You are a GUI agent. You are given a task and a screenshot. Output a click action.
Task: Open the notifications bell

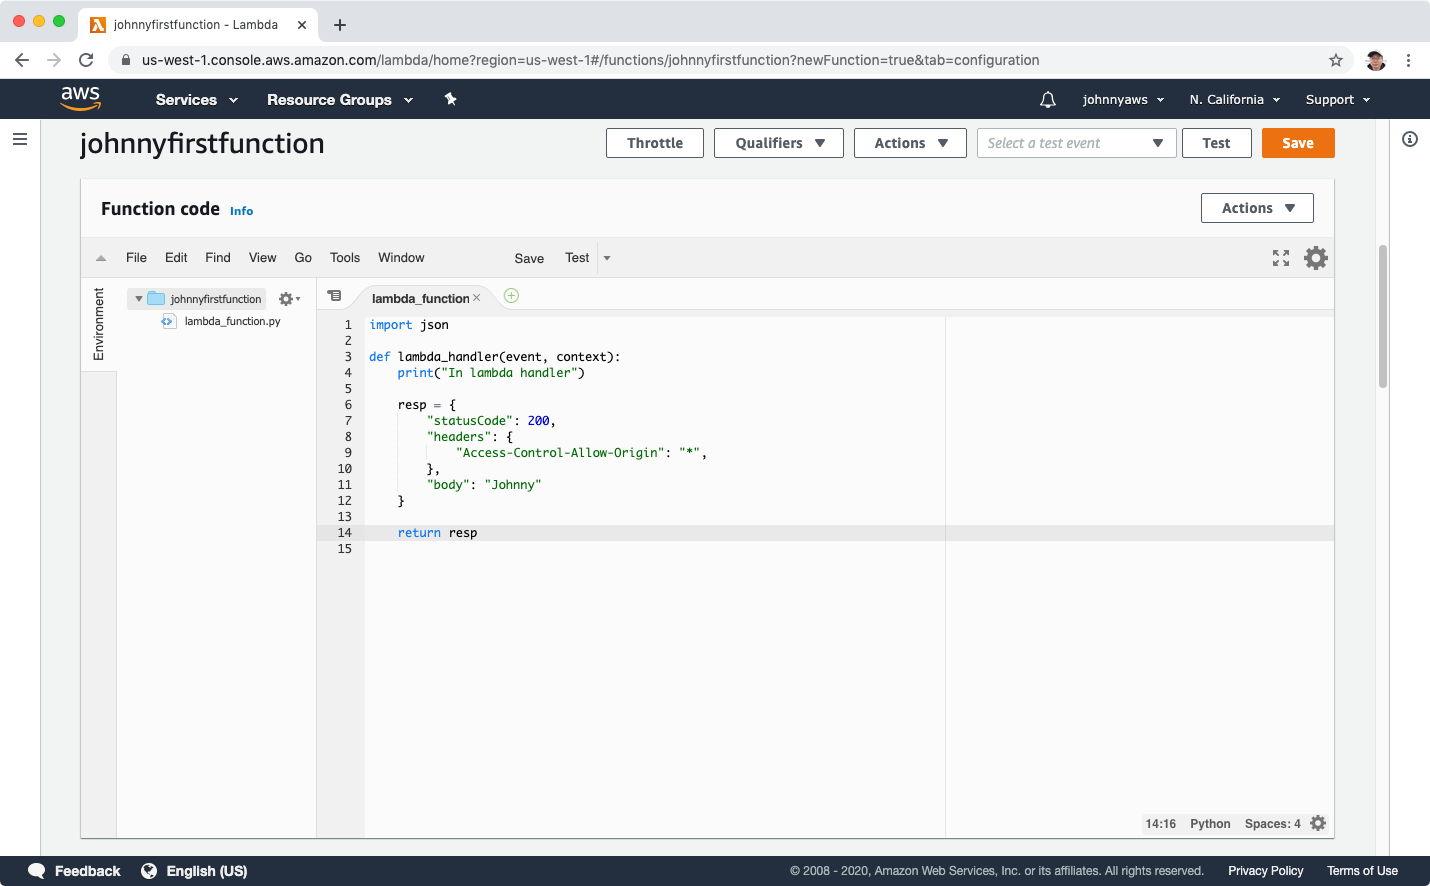coord(1048,99)
